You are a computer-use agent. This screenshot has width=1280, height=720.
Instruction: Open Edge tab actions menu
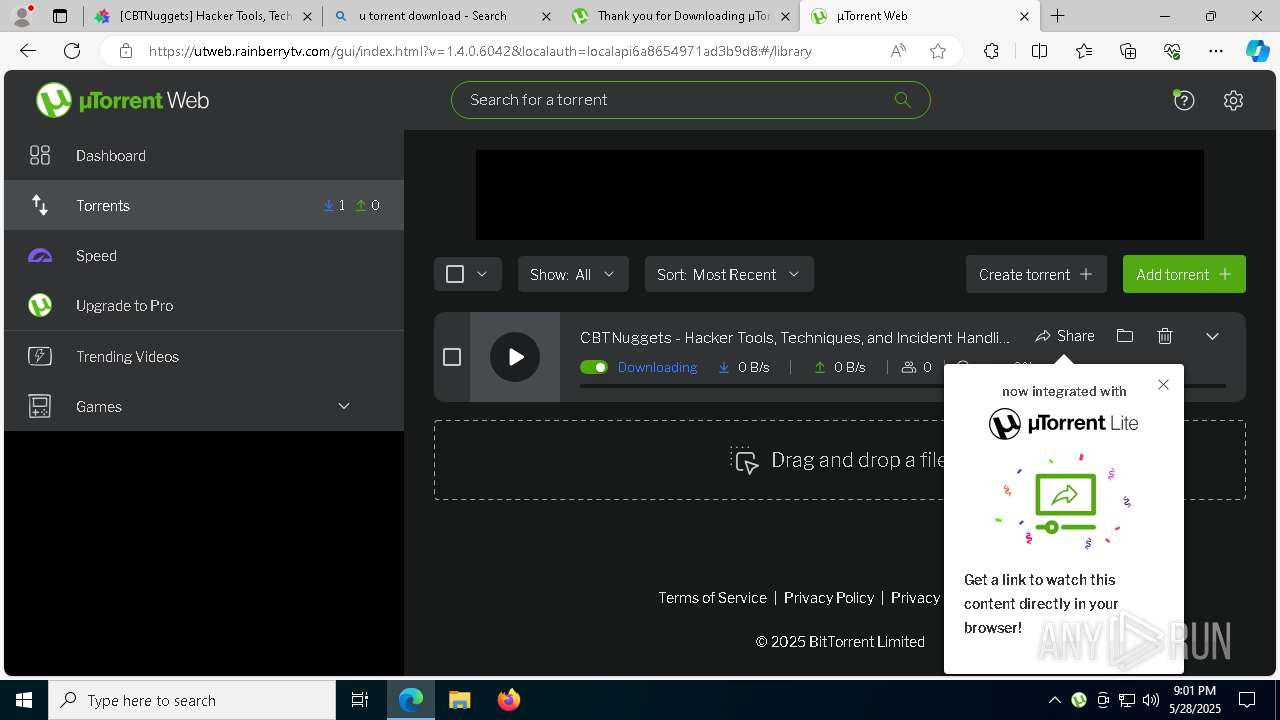pyautogui.click(x=60, y=16)
